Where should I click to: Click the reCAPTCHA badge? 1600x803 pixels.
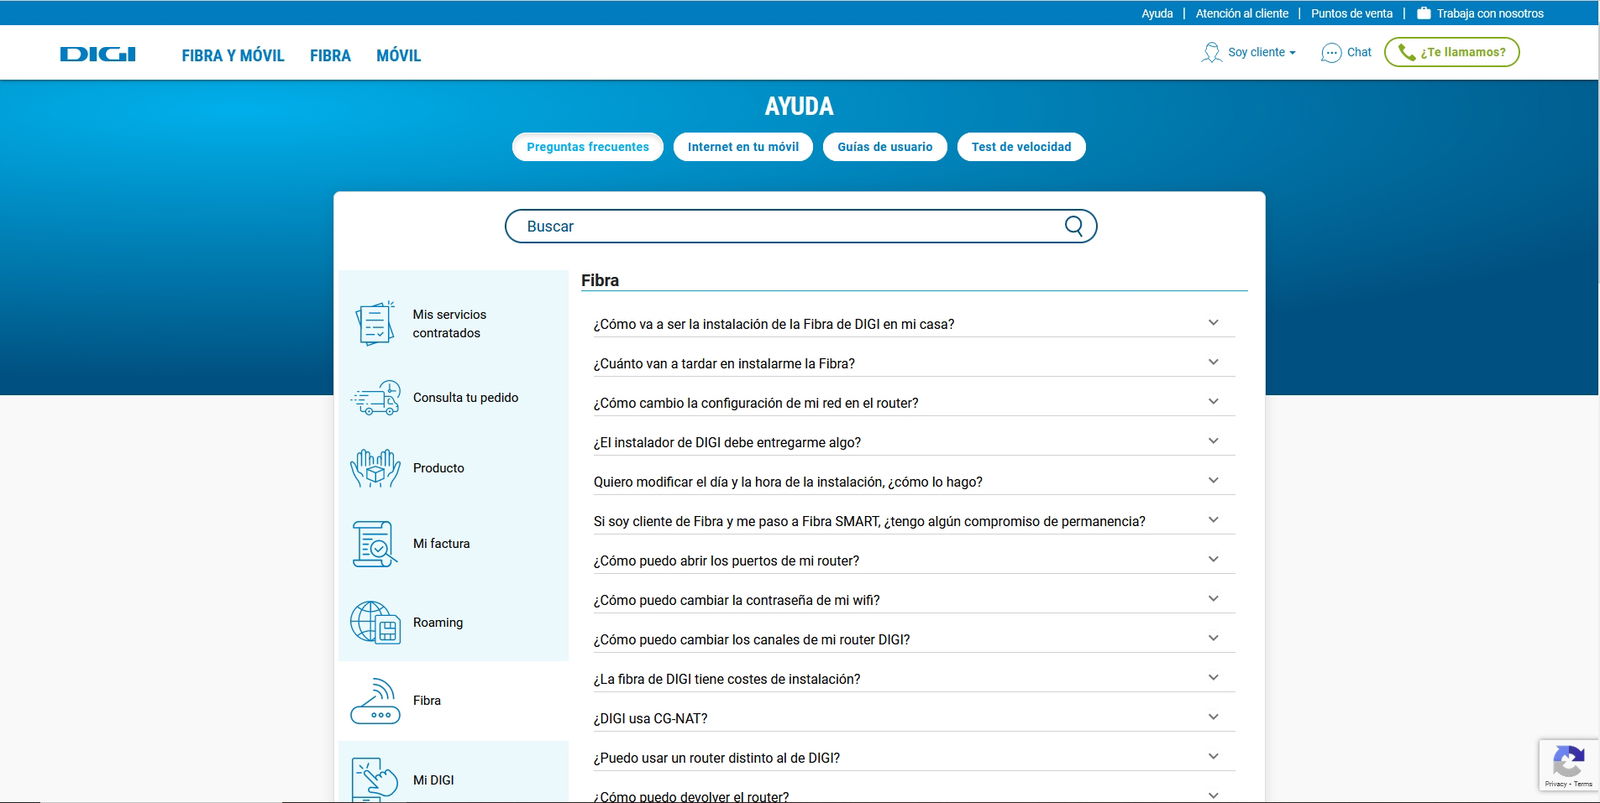(1568, 766)
